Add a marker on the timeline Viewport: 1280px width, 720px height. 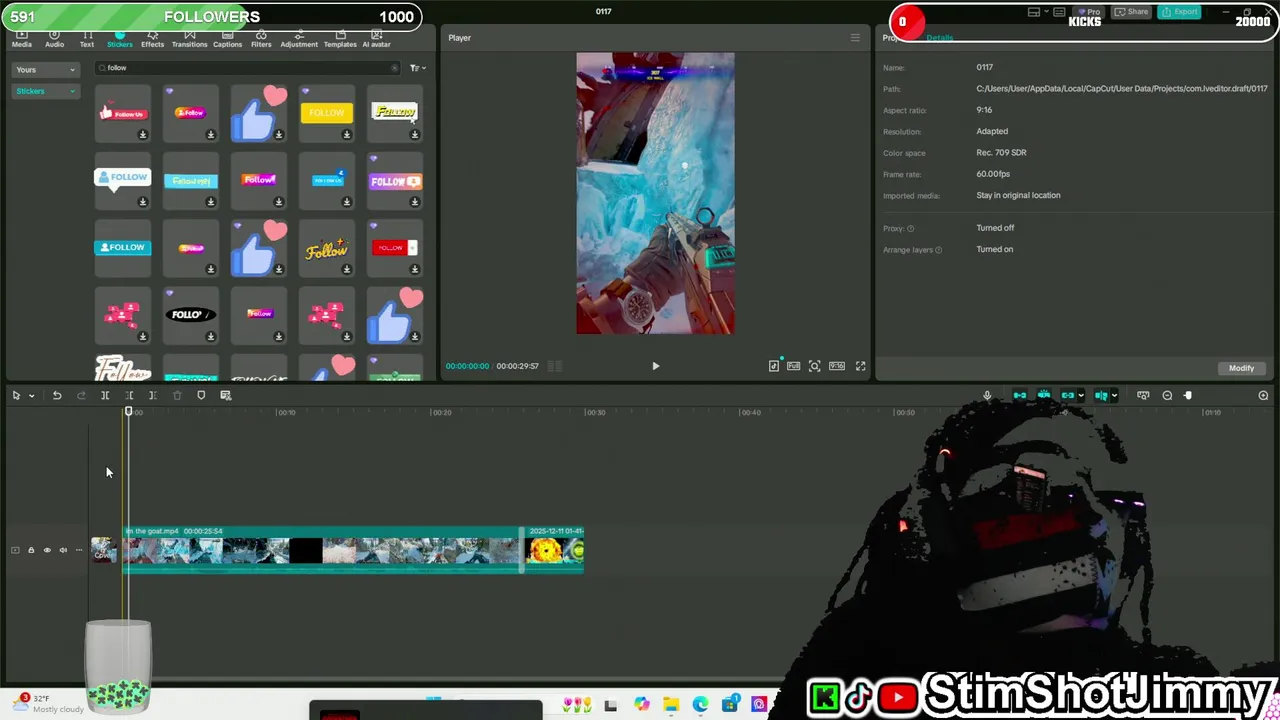pos(201,396)
